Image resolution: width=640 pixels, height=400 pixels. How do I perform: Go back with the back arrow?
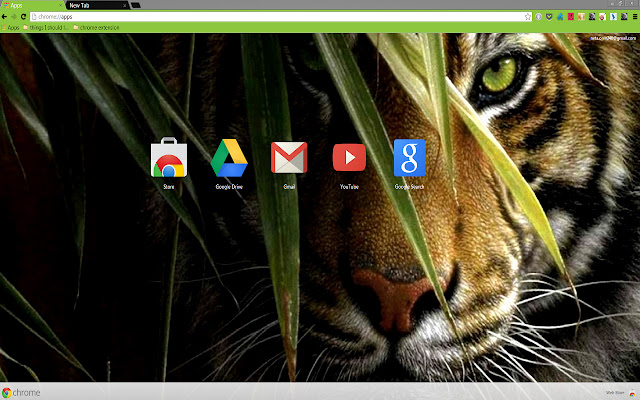[x=4, y=17]
